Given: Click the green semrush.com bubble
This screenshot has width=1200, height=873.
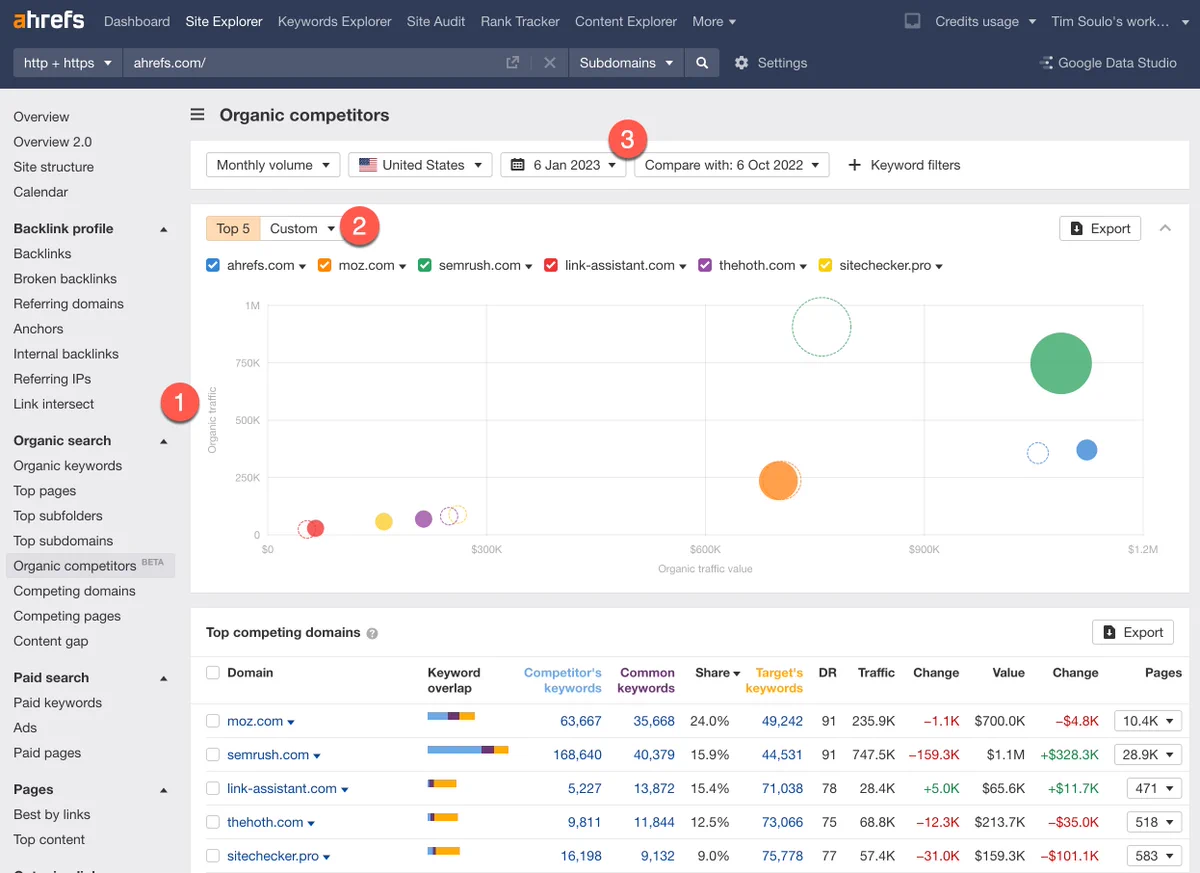Looking at the screenshot, I should coord(1060,363).
